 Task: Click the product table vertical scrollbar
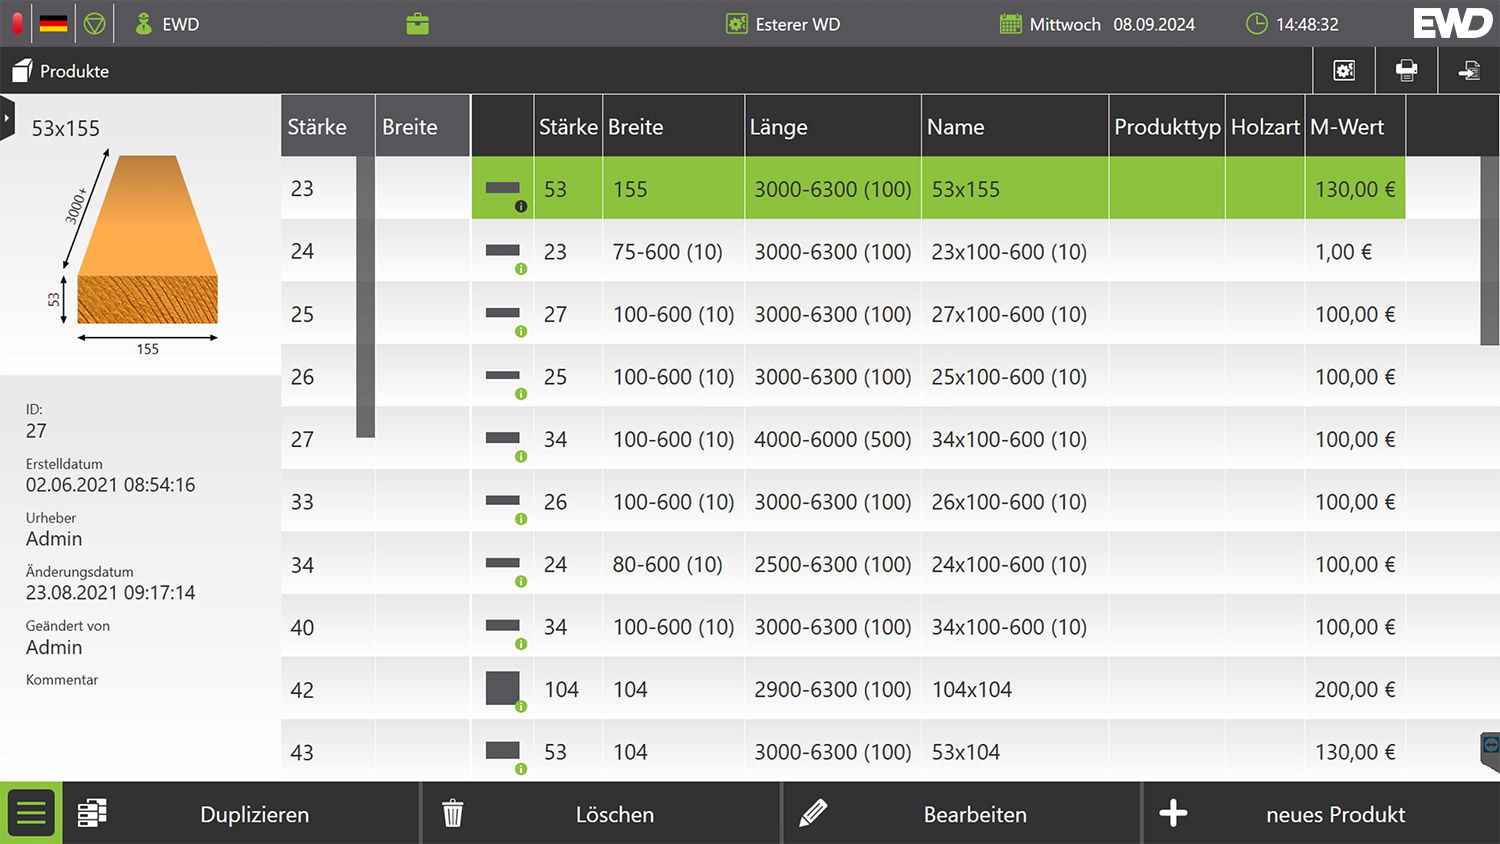coord(1489,250)
